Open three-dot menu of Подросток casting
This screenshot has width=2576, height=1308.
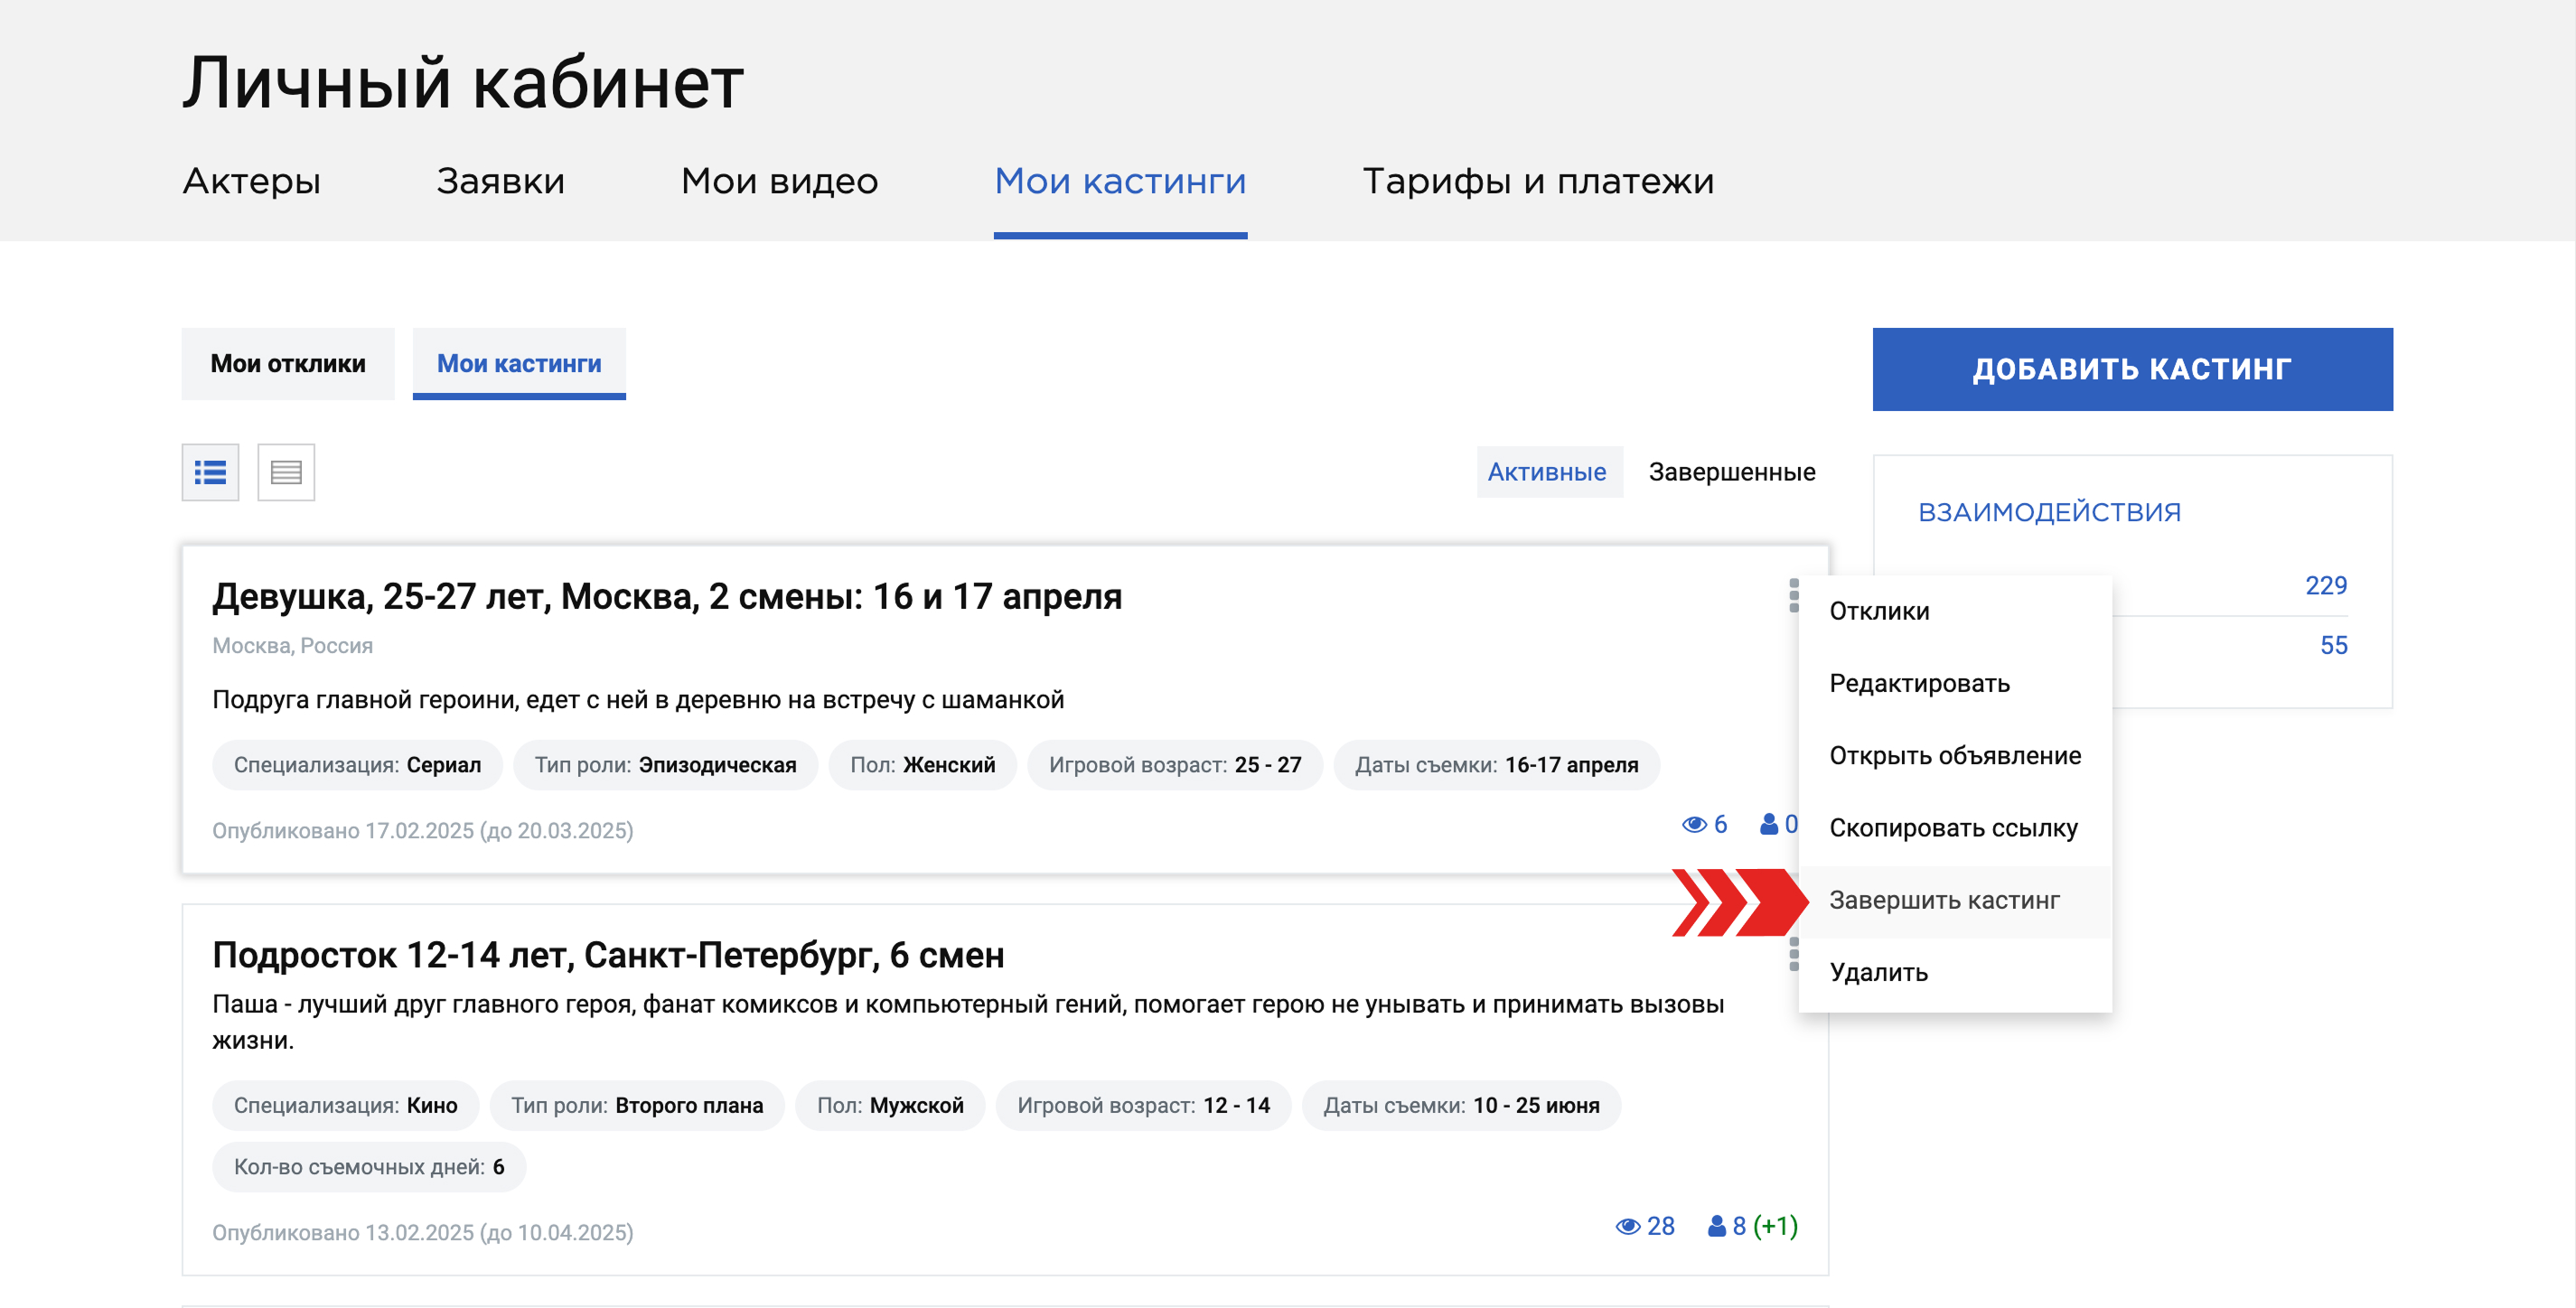(x=1794, y=954)
